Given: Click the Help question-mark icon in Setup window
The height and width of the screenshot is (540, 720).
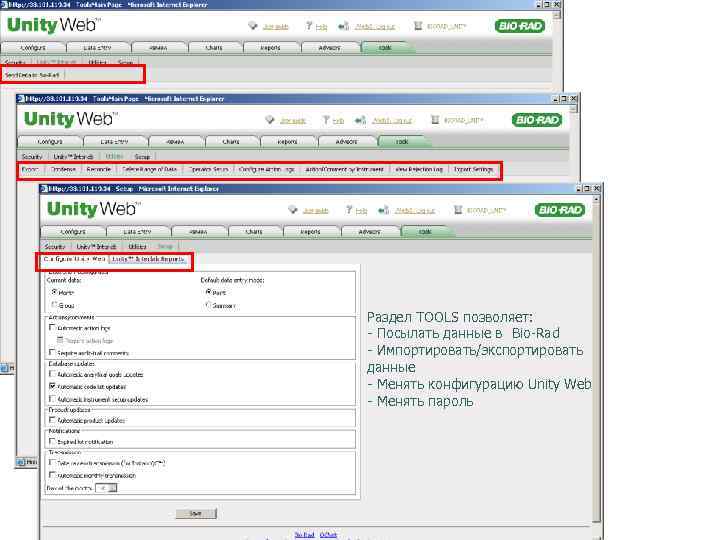Looking at the screenshot, I should [349, 210].
